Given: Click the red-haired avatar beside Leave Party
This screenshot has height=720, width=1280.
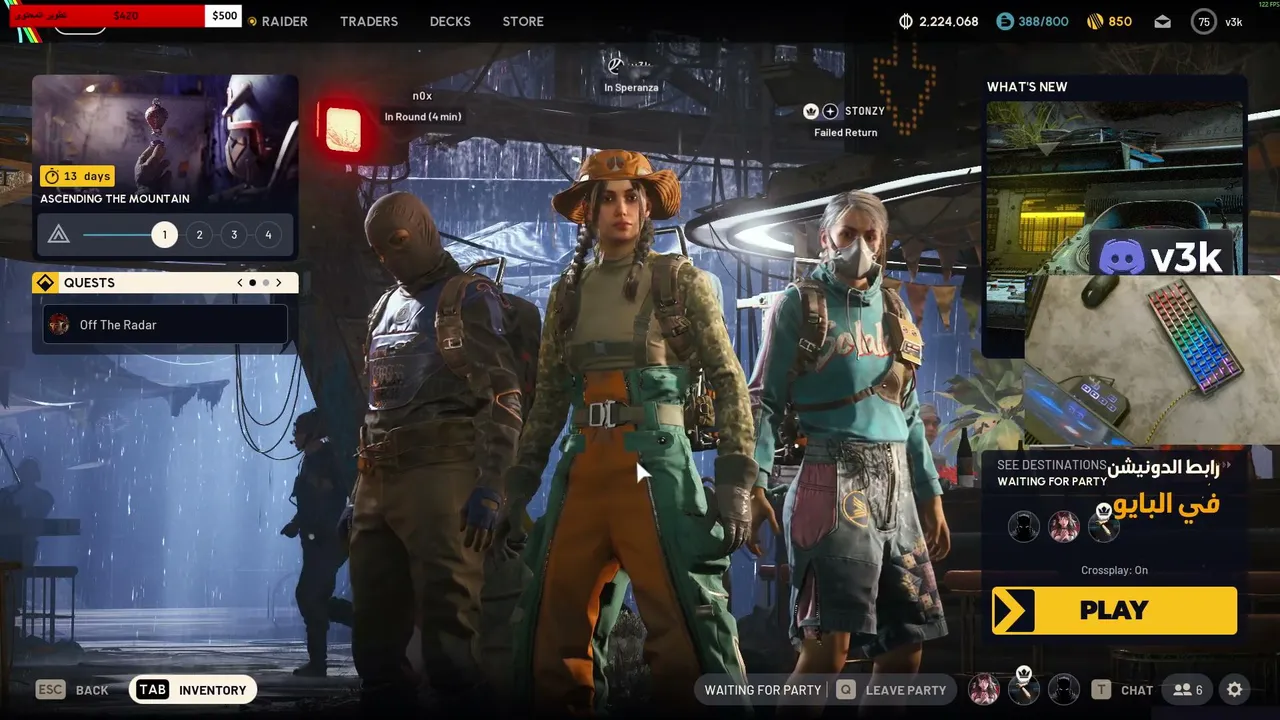Looking at the screenshot, I should click(984, 689).
